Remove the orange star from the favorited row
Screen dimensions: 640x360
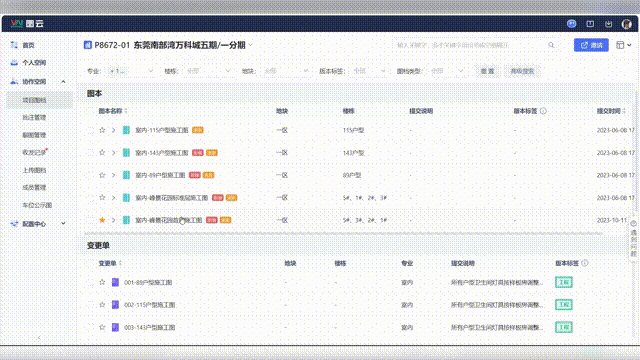102,220
